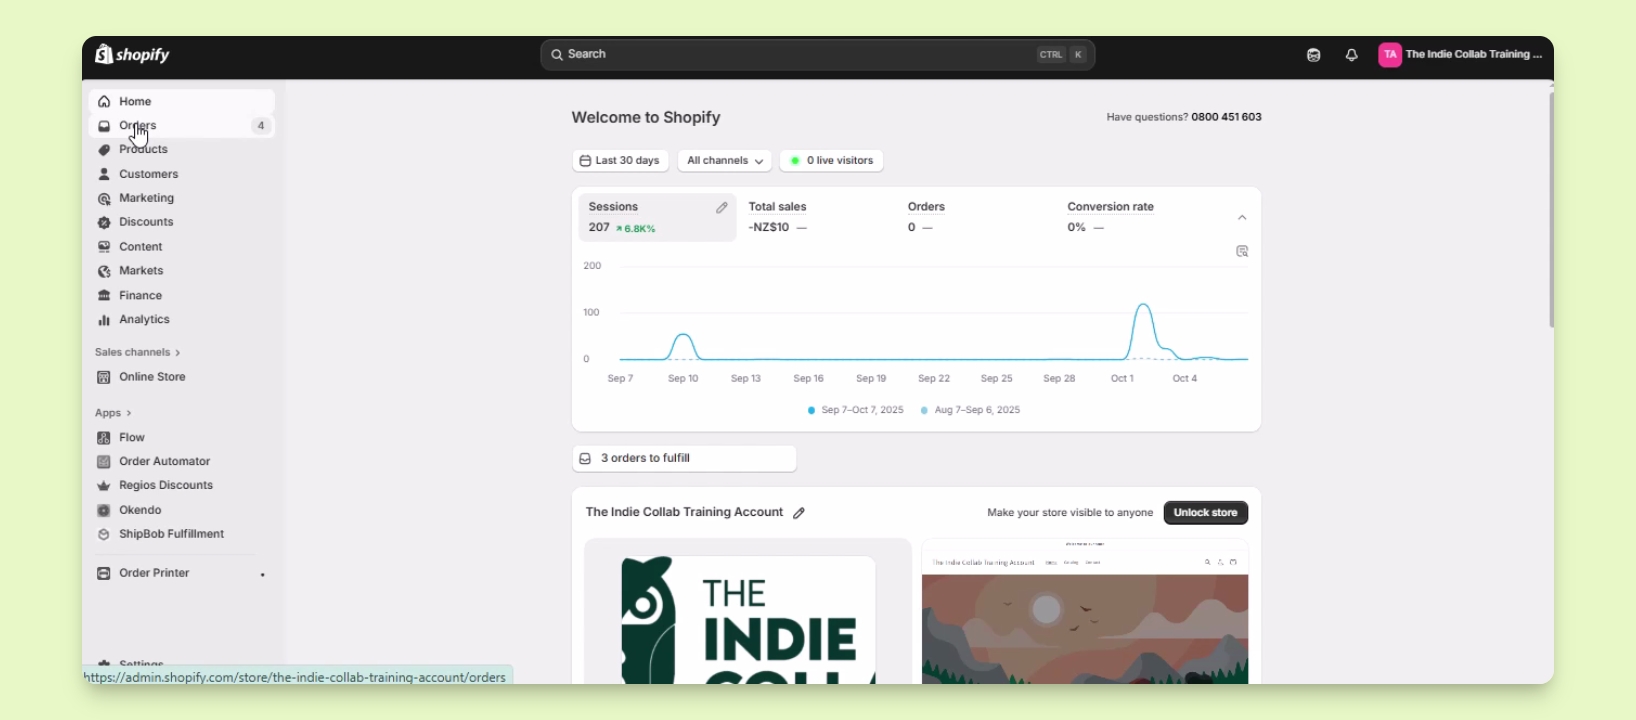Image resolution: width=1636 pixels, height=720 pixels.
Task: Expand the Sales channels section
Action: (138, 353)
